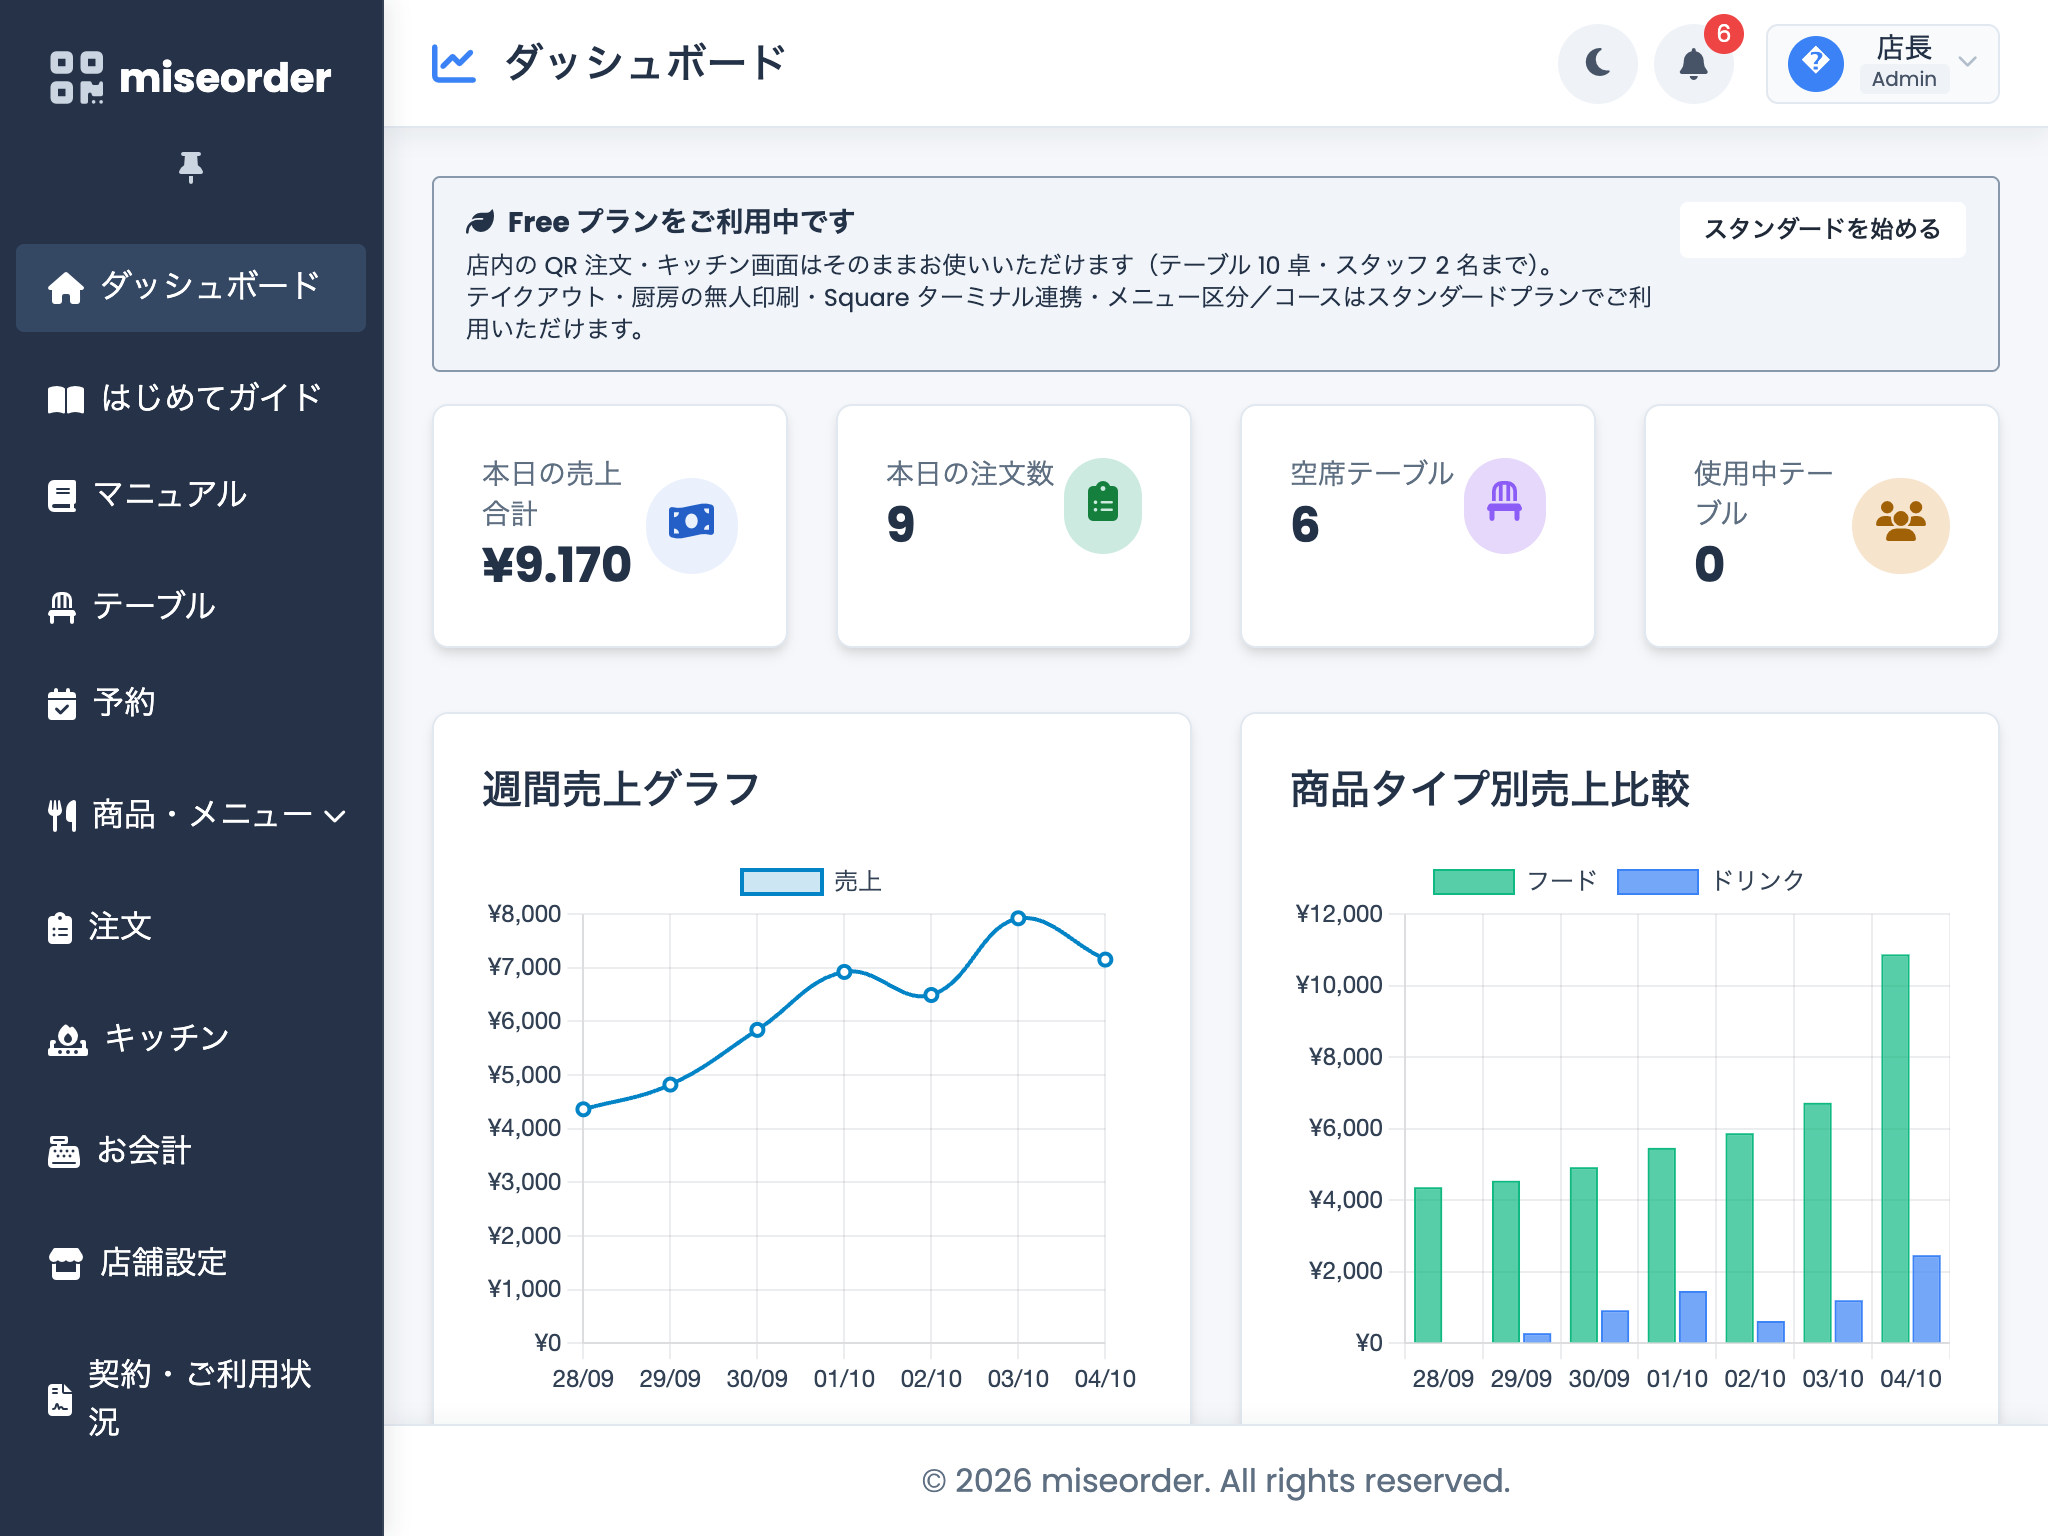
Task: Click the chair icon beside テーブル
Action: coord(62,608)
